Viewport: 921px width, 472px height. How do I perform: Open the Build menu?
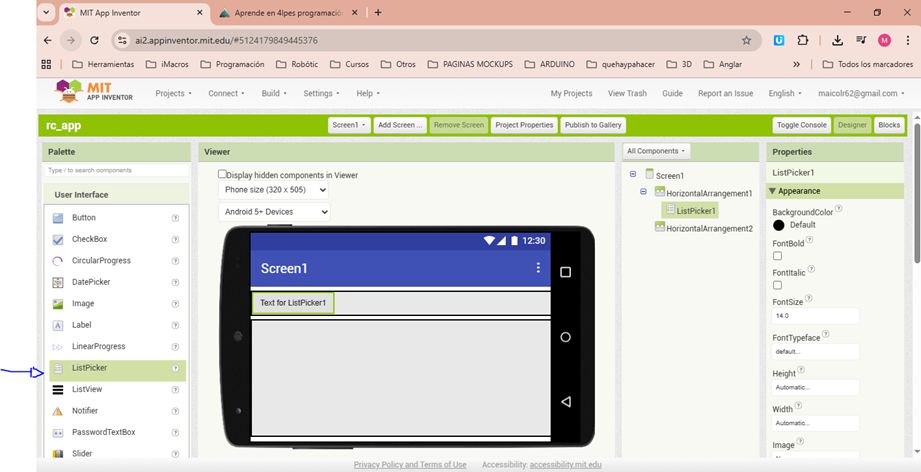coord(273,93)
